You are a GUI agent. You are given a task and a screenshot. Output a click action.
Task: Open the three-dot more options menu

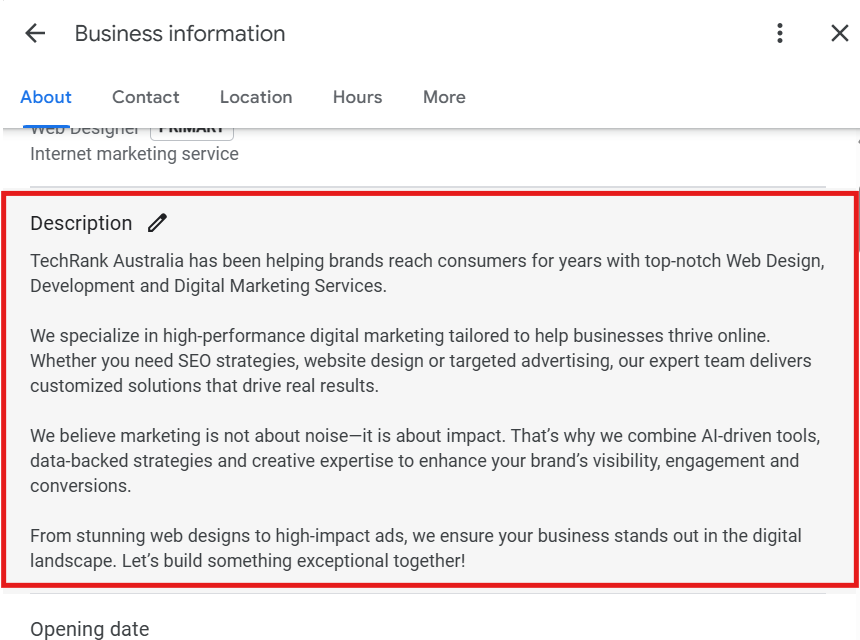tap(780, 33)
